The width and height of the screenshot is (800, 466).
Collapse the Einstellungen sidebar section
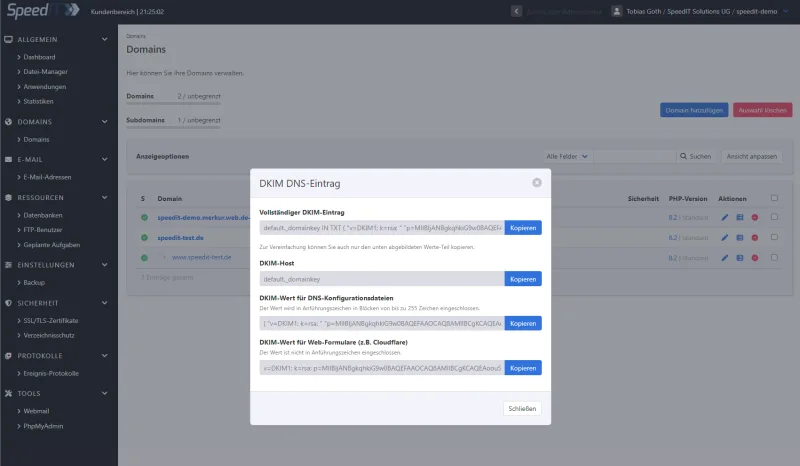coord(105,265)
